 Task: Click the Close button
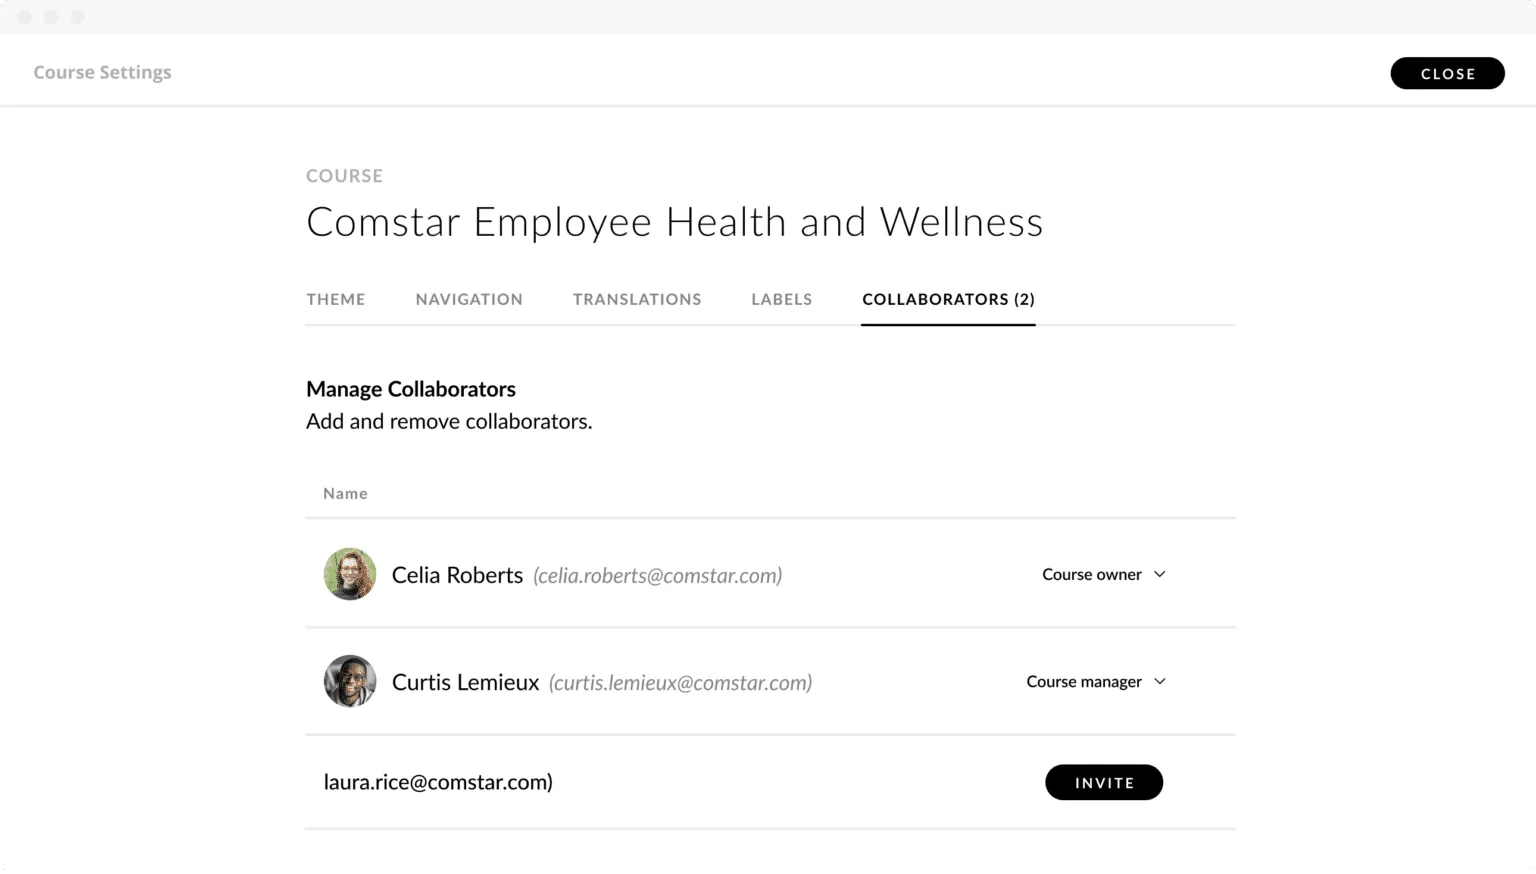pos(1447,73)
